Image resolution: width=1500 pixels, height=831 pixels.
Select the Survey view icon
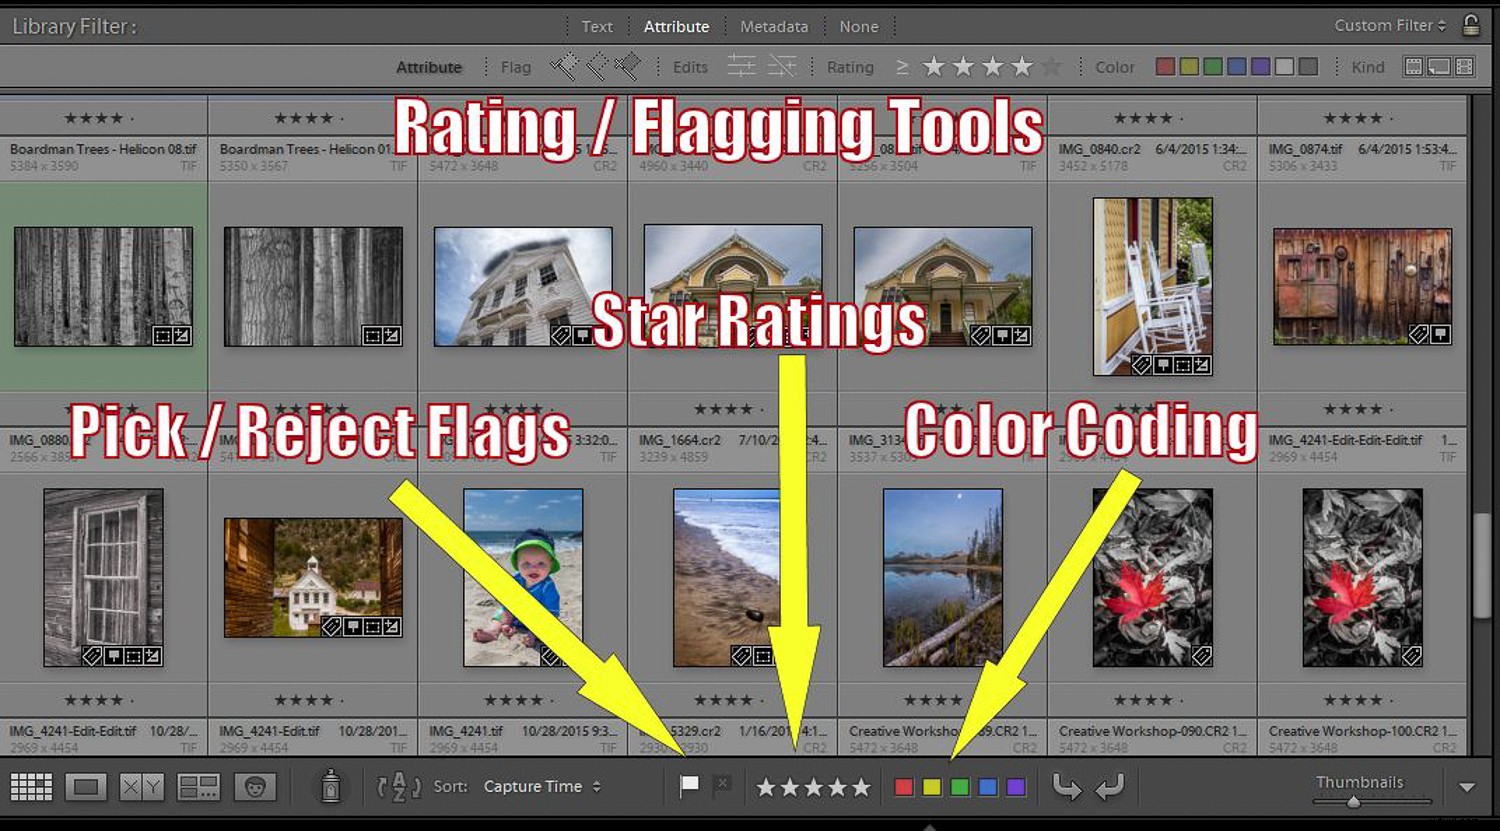(x=198, y=786)
